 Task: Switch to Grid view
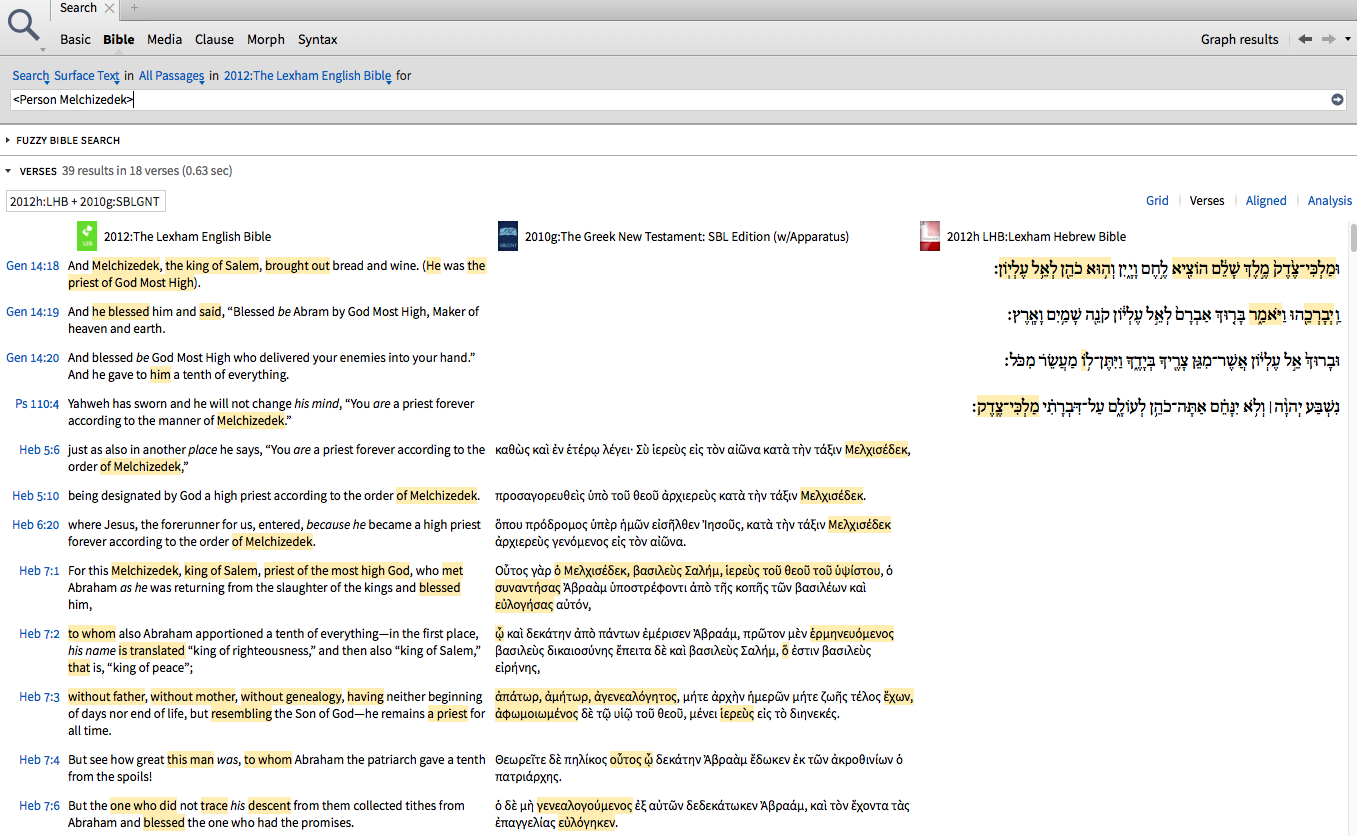click(1157, 200)
